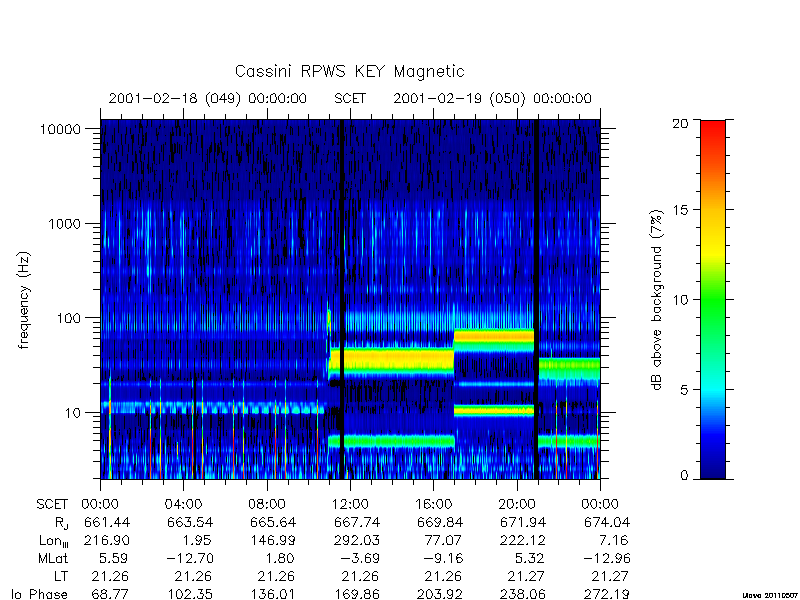800x600 pixels.
Task: Click the color bar value 15
Action: pyautogui.click(x=680, y=210)
